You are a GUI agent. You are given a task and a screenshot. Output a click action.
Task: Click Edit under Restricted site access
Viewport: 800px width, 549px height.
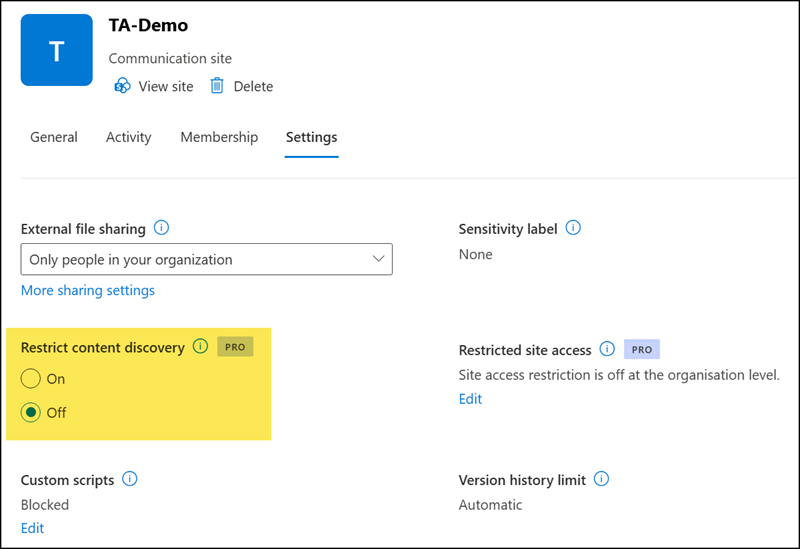tap(470, 399)
